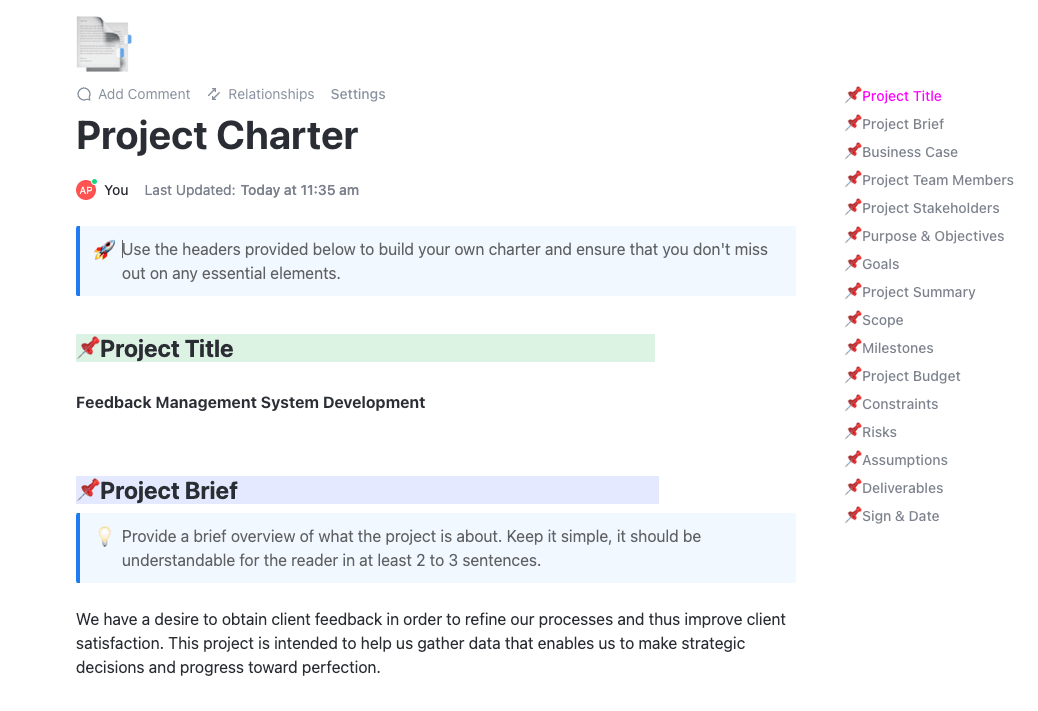Click the AP user avatar

[86, 190]
